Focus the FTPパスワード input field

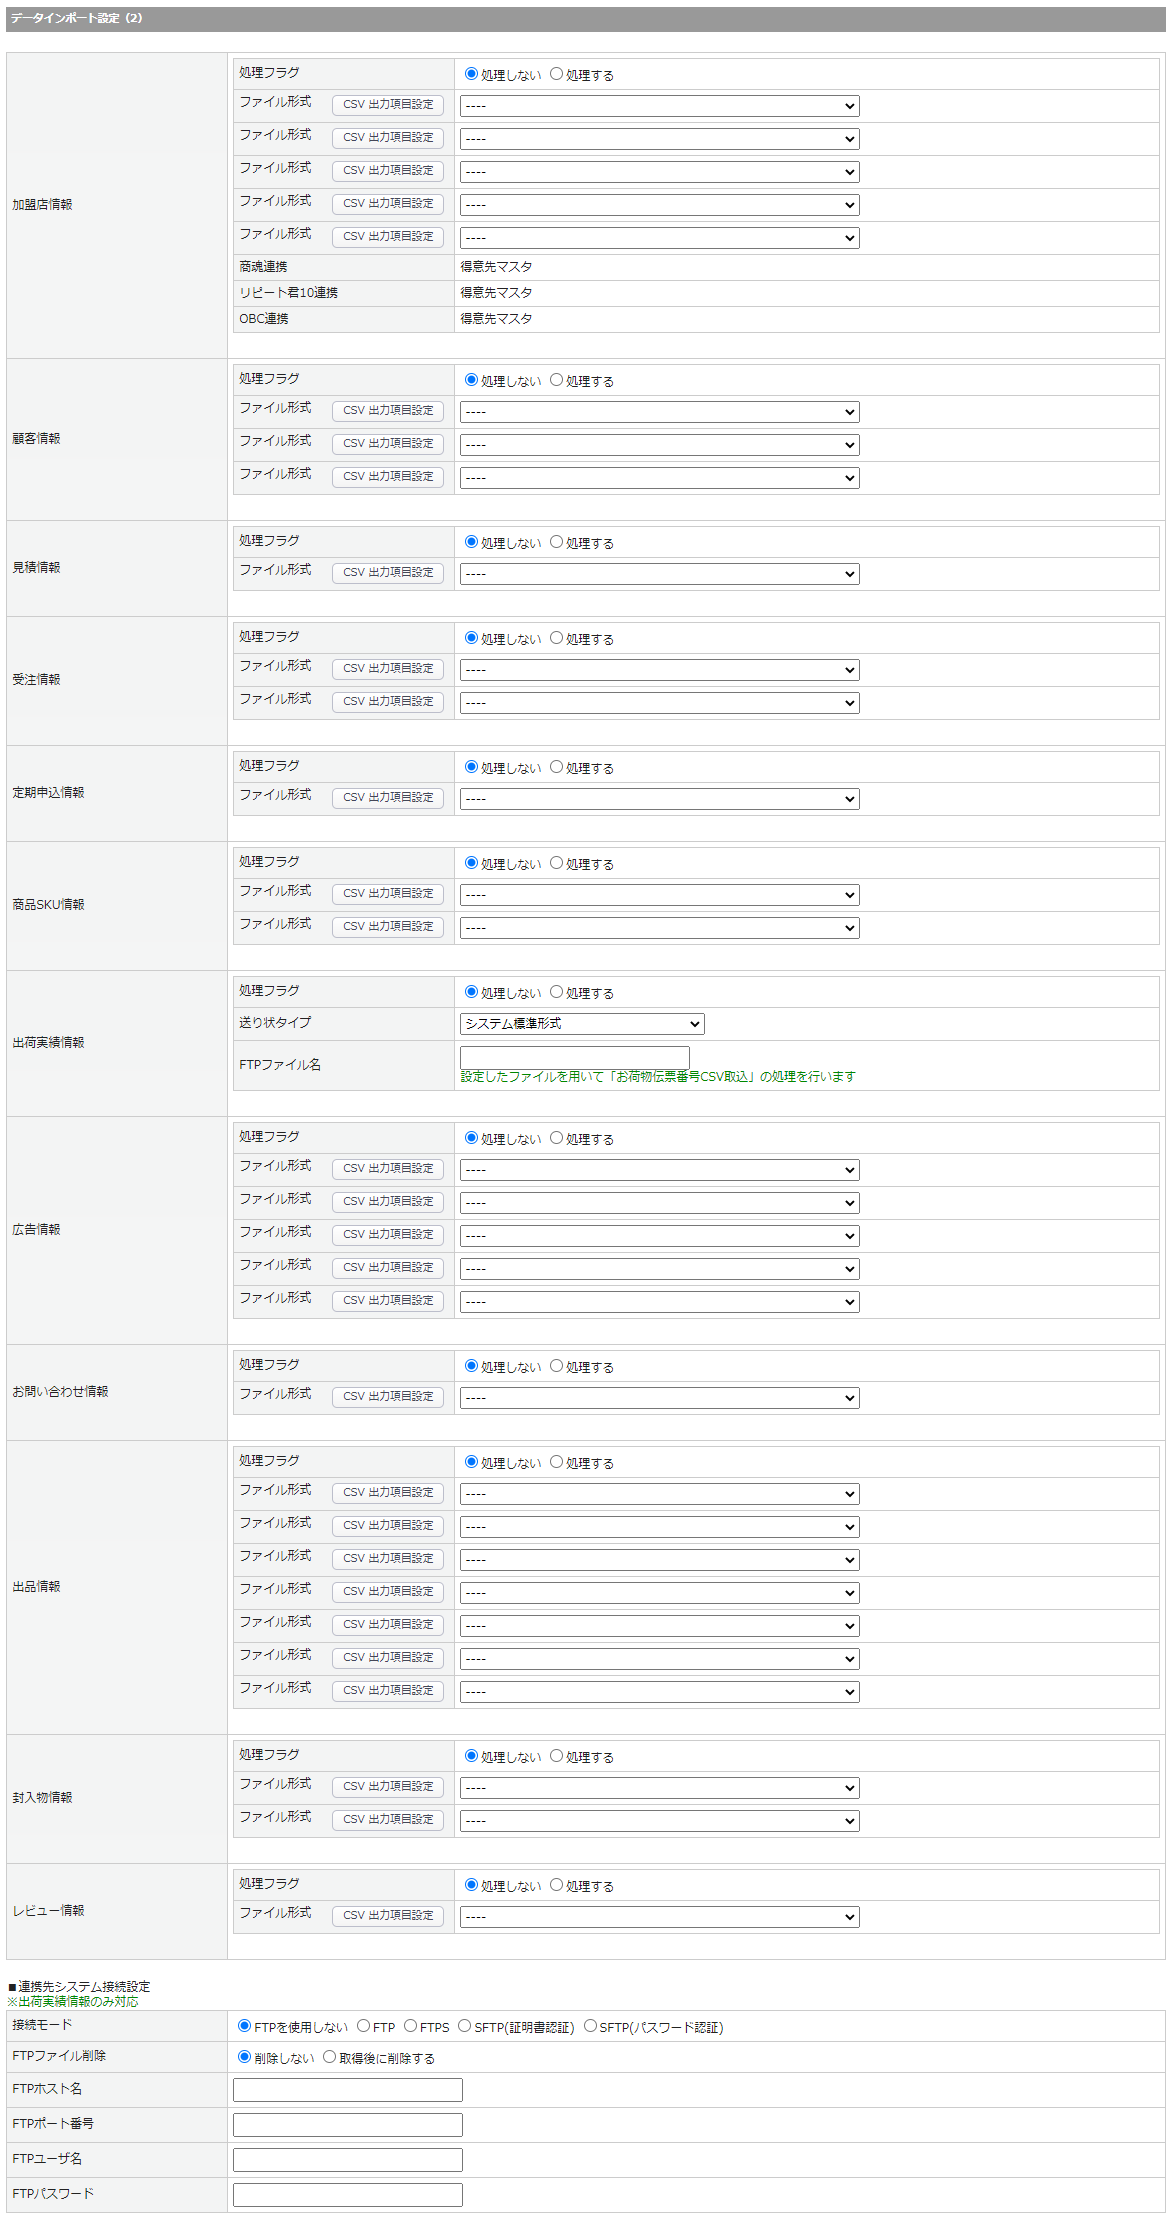point(347,2195)
